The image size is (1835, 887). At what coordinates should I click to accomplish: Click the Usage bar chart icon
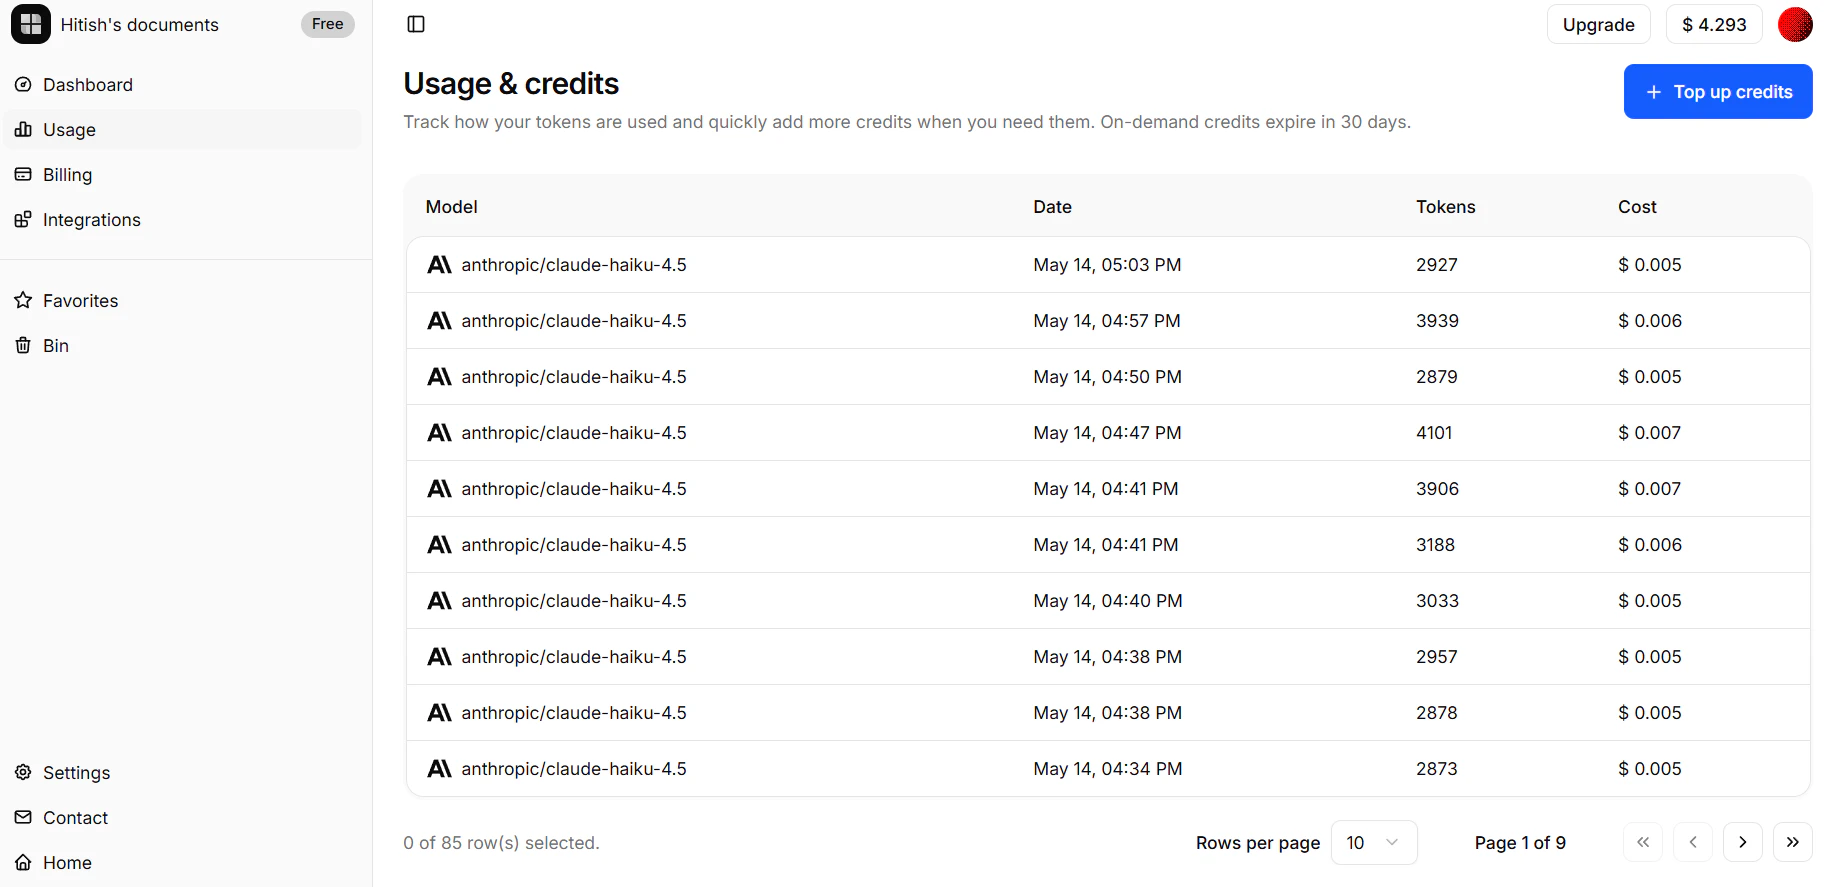23,130
